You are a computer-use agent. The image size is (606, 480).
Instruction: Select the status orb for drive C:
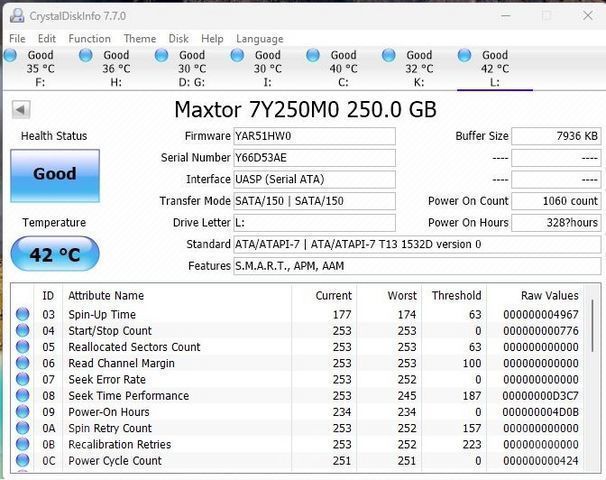coord(313,56)
